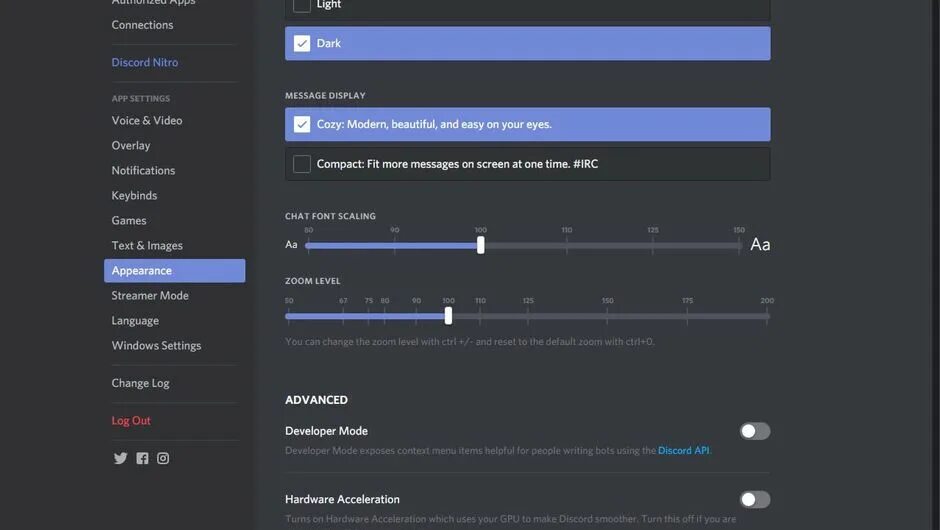Open Discord's Facebook page icon
940x530 pixels.
pyautogui.click(x=142, y=458)
